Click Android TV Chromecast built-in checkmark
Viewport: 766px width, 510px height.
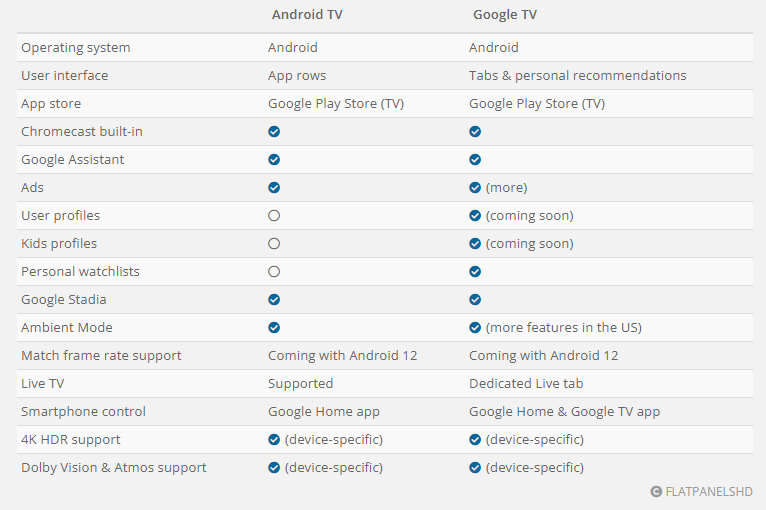[274, 131]
